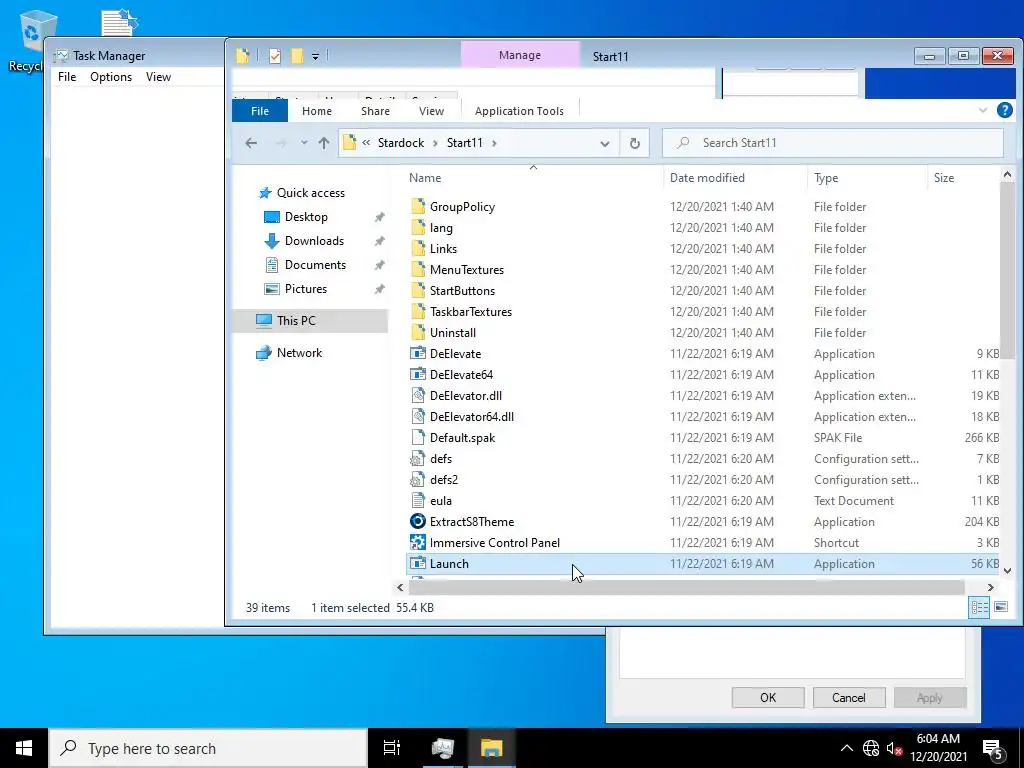Select the Uninstall folder icon

(418, 332)
